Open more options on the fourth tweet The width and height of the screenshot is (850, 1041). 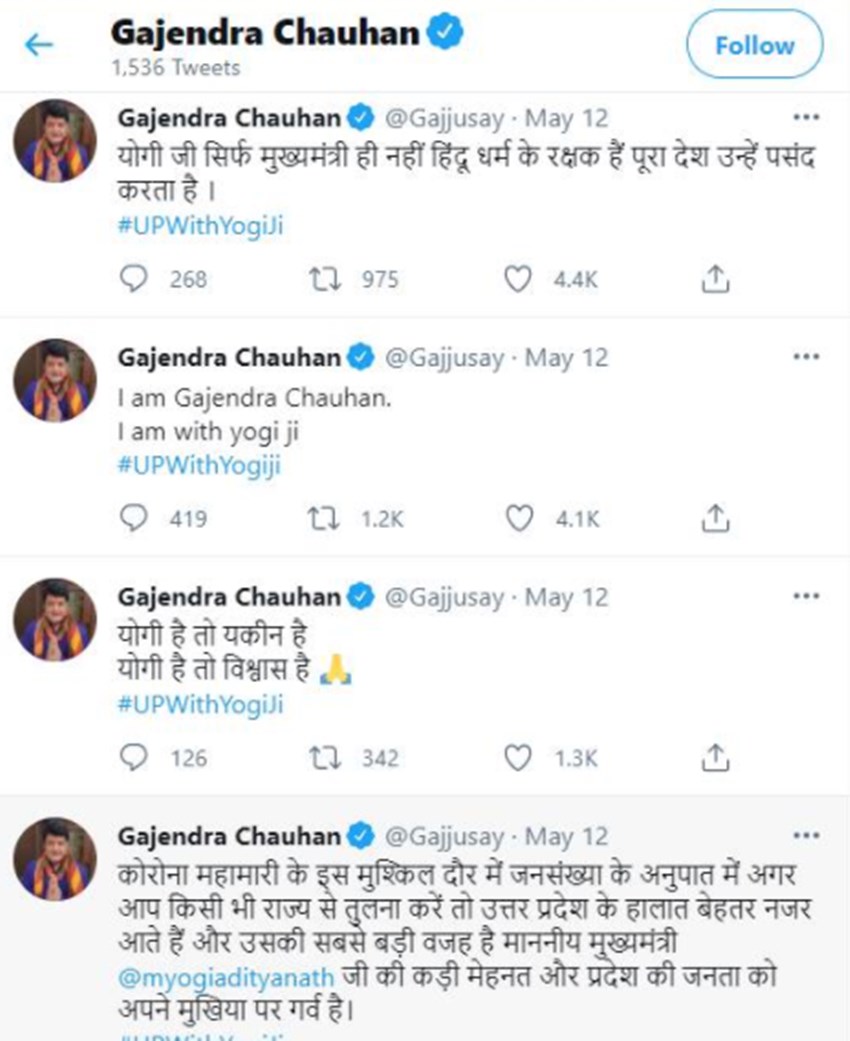tap(805, 834)
